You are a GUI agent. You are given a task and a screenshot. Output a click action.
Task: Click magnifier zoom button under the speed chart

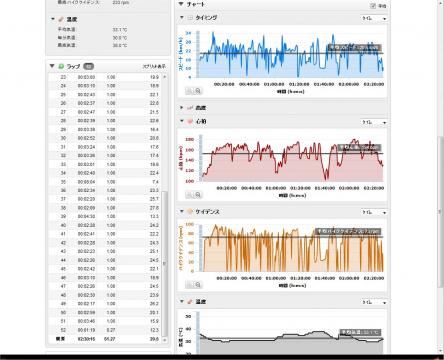[x=198, y=91]
